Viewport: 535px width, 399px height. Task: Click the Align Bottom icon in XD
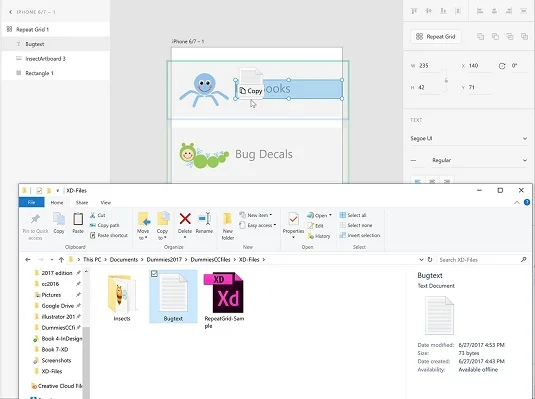coord(443,11)
